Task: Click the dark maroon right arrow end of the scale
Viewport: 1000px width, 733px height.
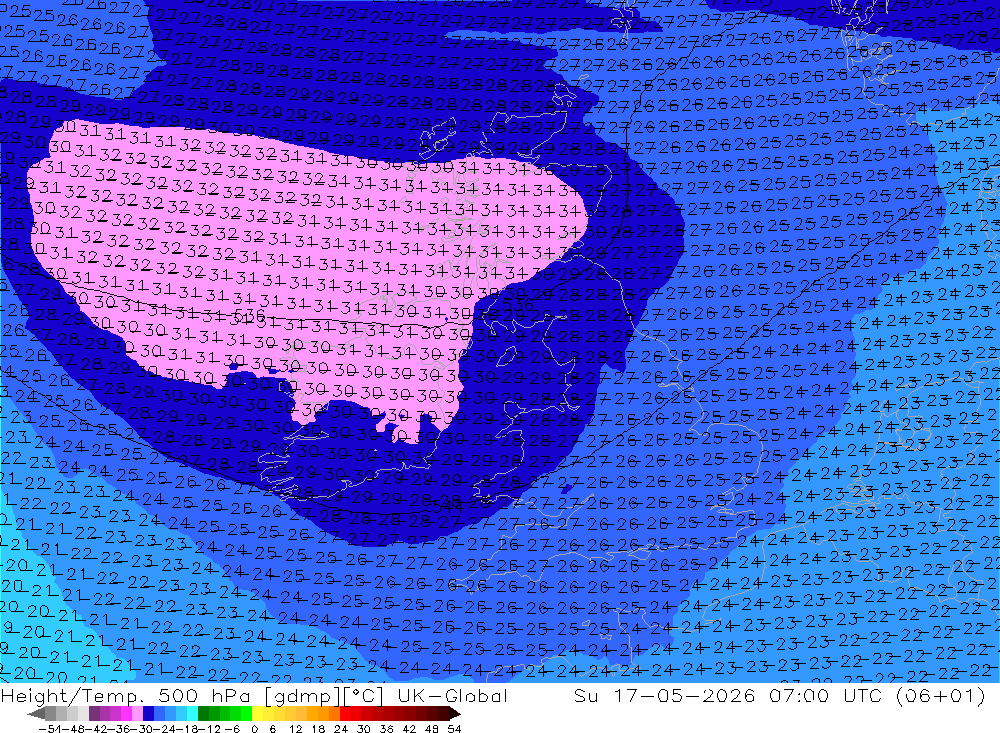Action: click(455, 714)
